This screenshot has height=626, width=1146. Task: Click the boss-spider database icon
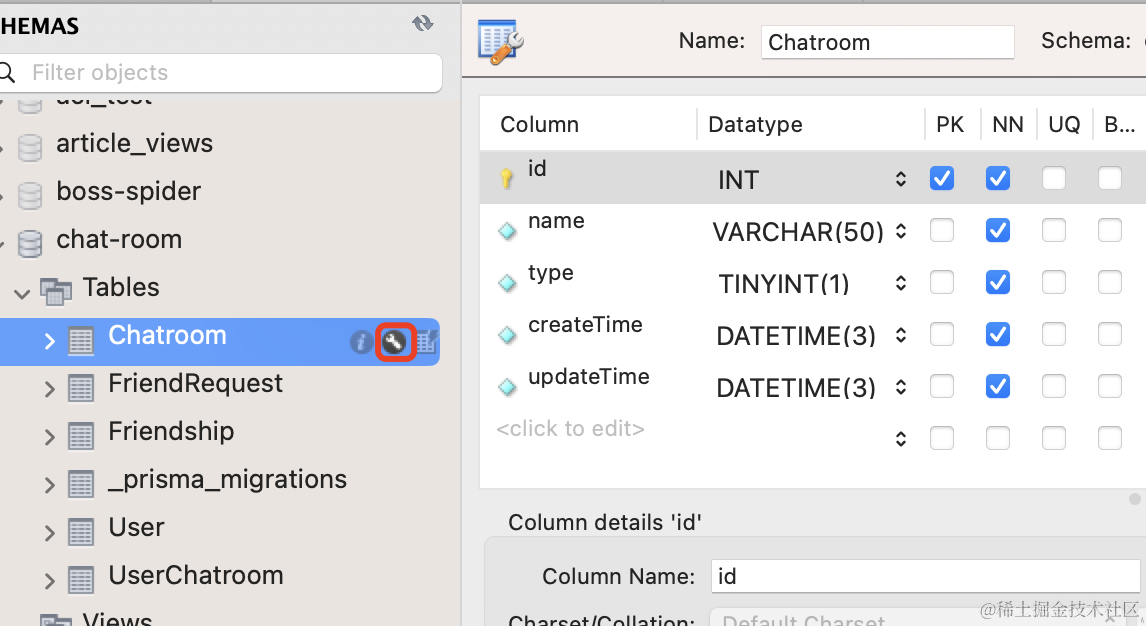(31, 193)
